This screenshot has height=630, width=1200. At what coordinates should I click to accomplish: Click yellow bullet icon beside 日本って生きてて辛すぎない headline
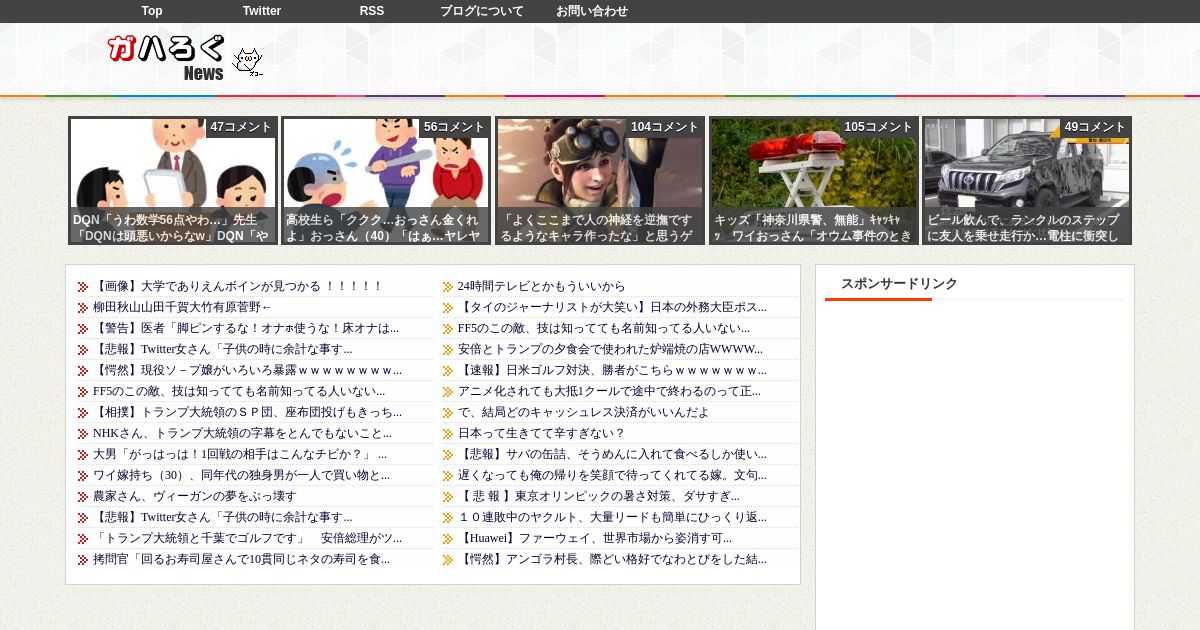point(448,434)
